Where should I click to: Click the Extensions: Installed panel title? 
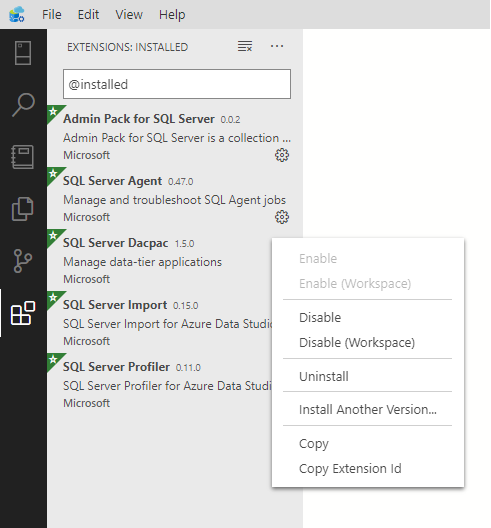(x=127, y=47)
